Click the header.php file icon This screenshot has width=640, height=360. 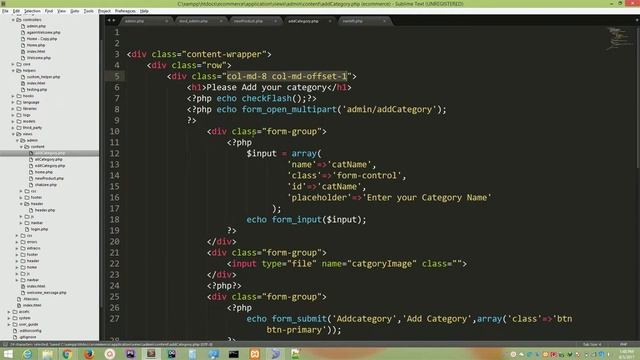31,210
